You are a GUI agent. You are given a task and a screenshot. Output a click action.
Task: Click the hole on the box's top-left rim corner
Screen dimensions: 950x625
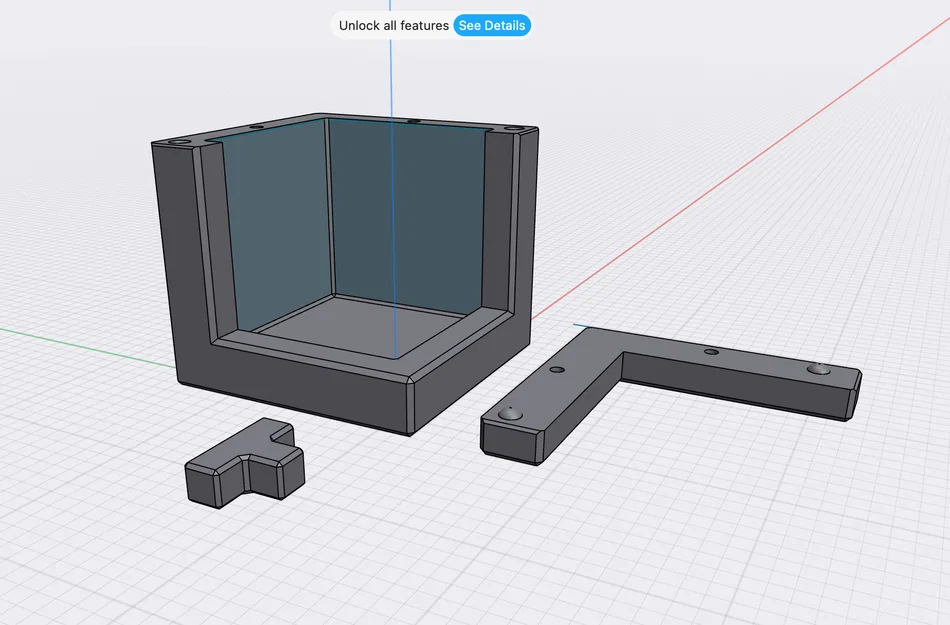(x=179, y=142)
